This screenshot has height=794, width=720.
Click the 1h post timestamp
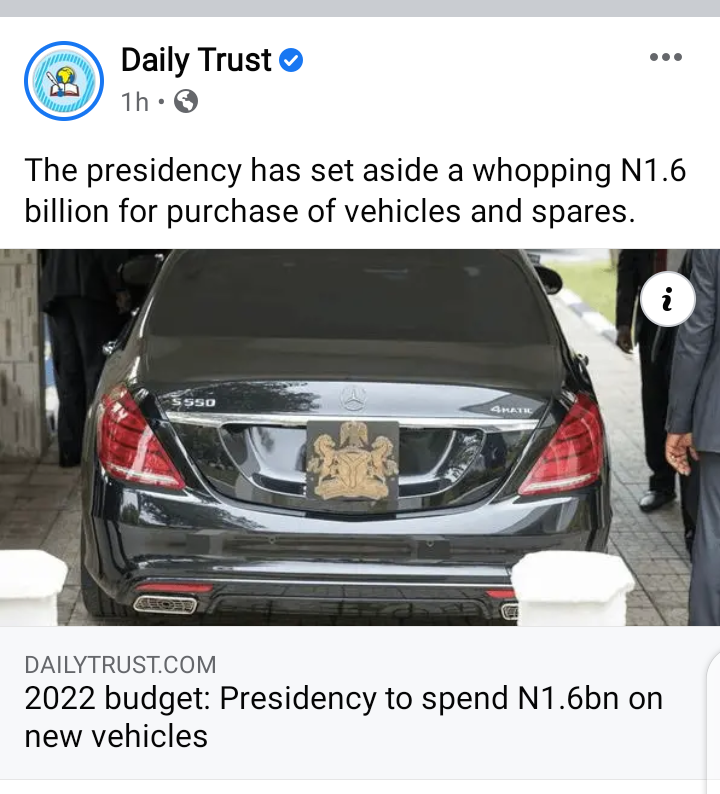(135, 102)
